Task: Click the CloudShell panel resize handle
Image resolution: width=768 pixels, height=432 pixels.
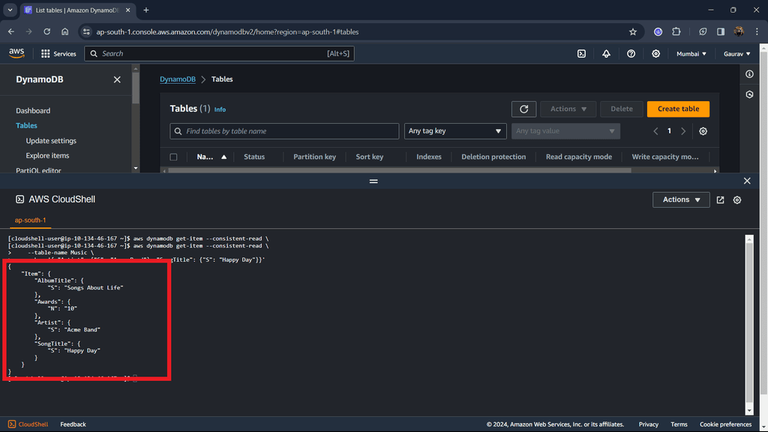Action: (373, 181)
